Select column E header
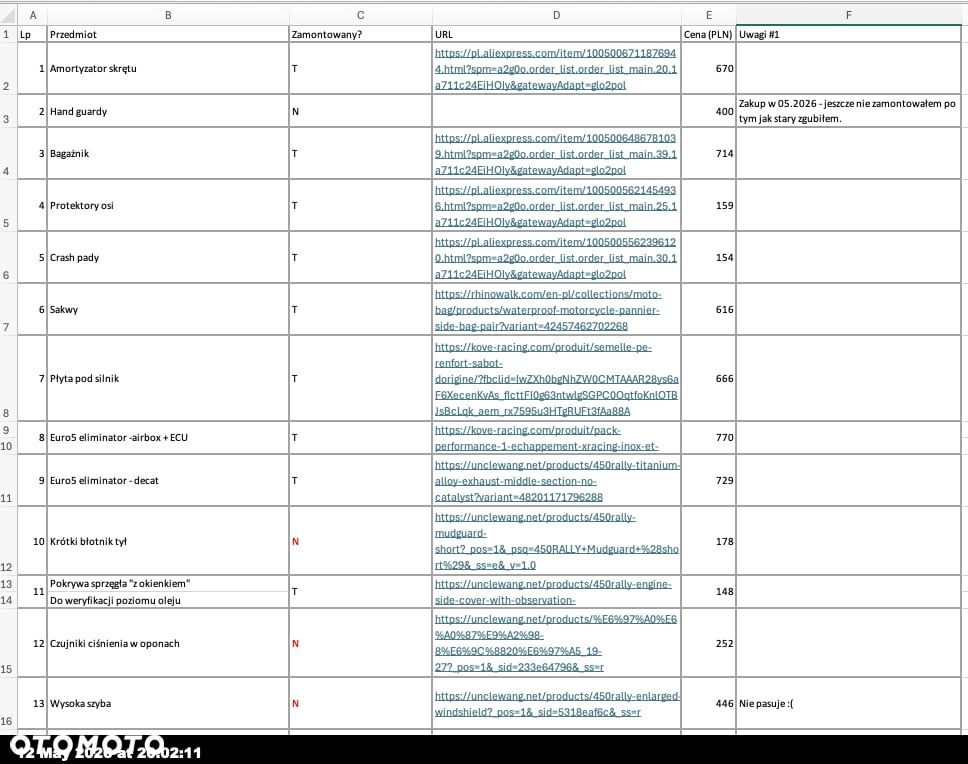The height and width of the screenshot is (764, 968). coord(709,15)
